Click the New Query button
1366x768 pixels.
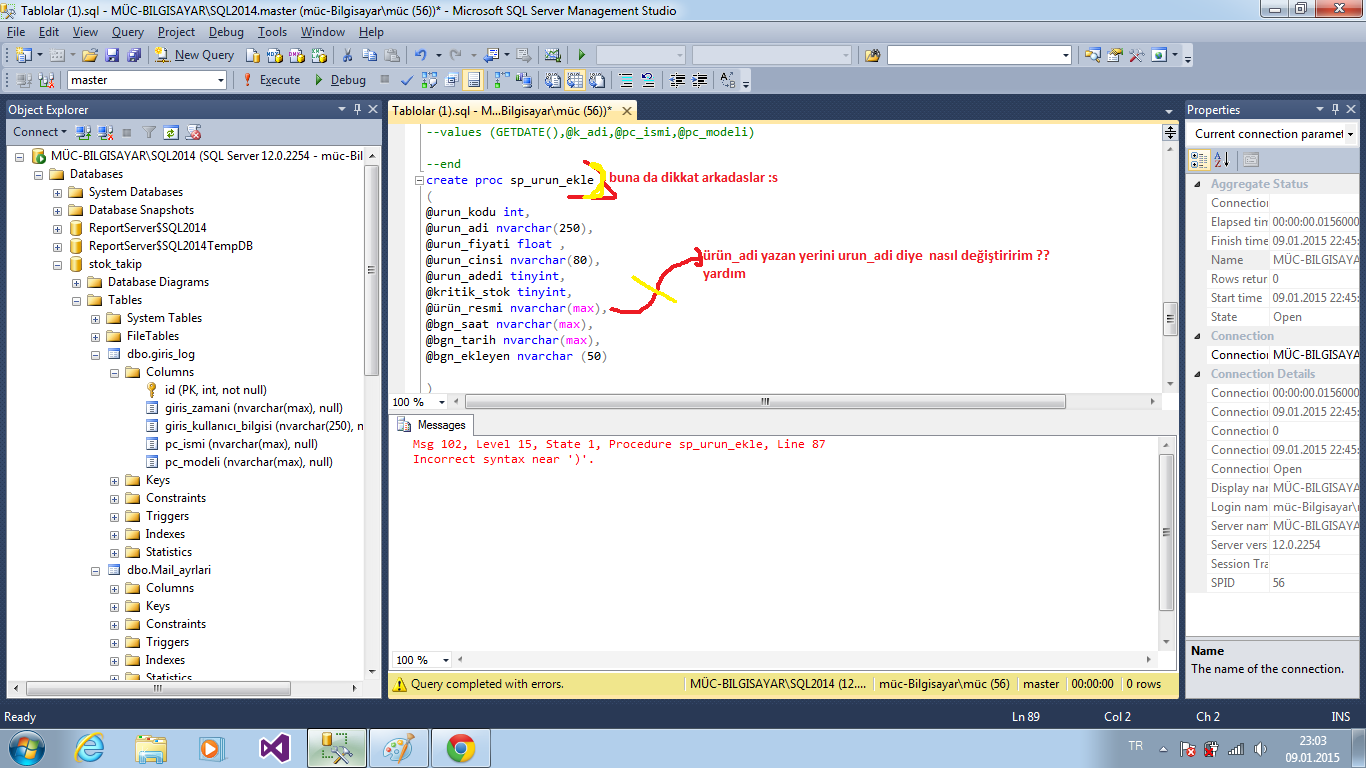point(194,55)
